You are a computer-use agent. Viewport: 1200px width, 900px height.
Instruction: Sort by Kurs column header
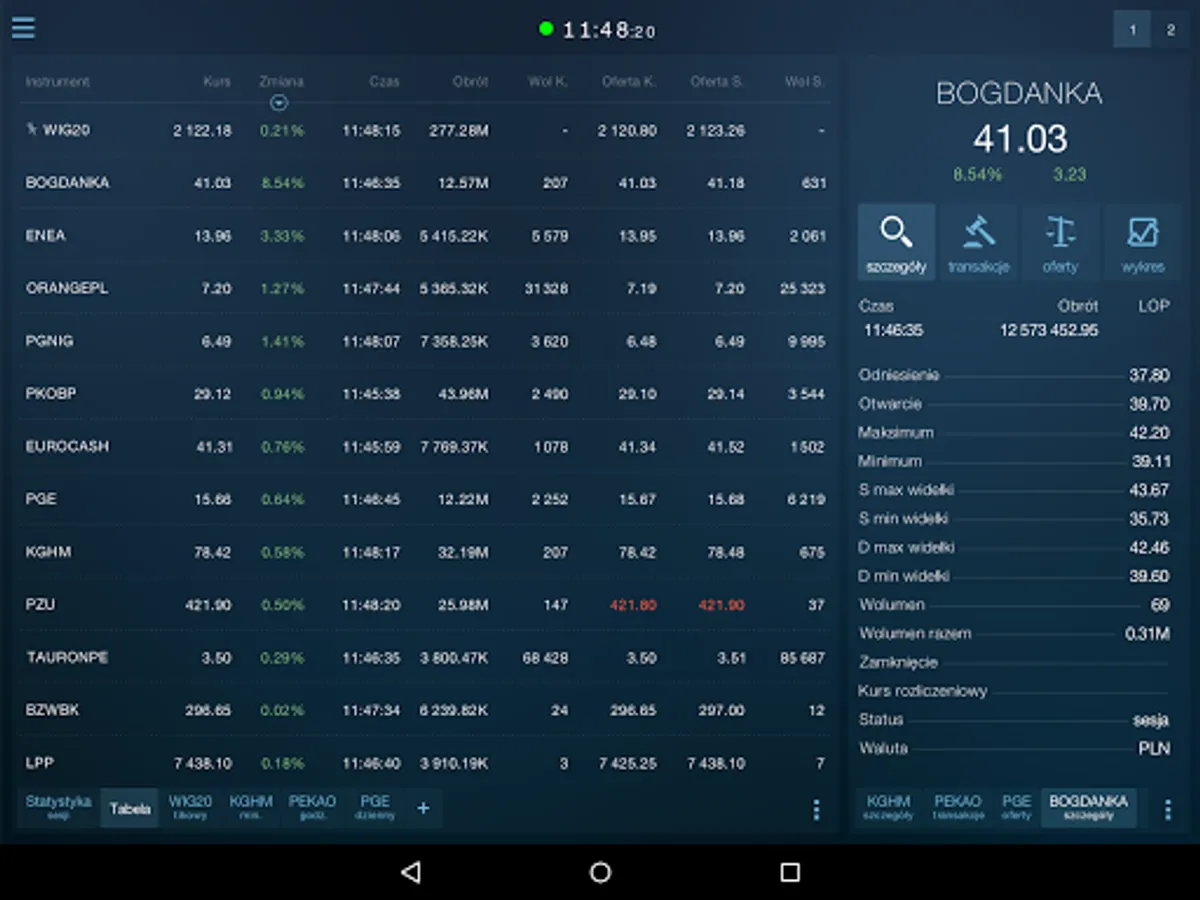pyautogui.click(x=216, y=81)
